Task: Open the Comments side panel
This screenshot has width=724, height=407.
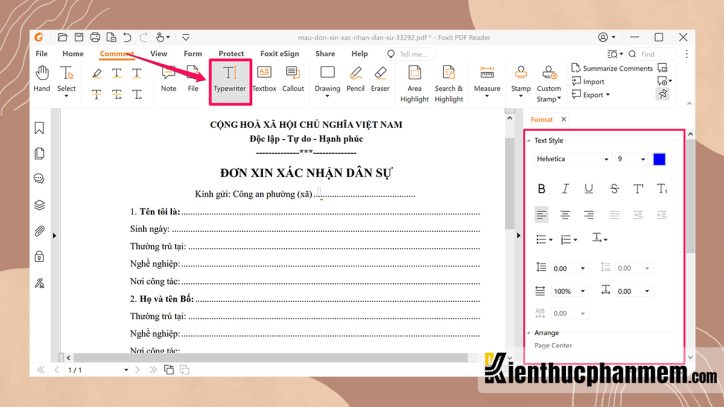Action: pyautogui.click(x=39, y=179)
